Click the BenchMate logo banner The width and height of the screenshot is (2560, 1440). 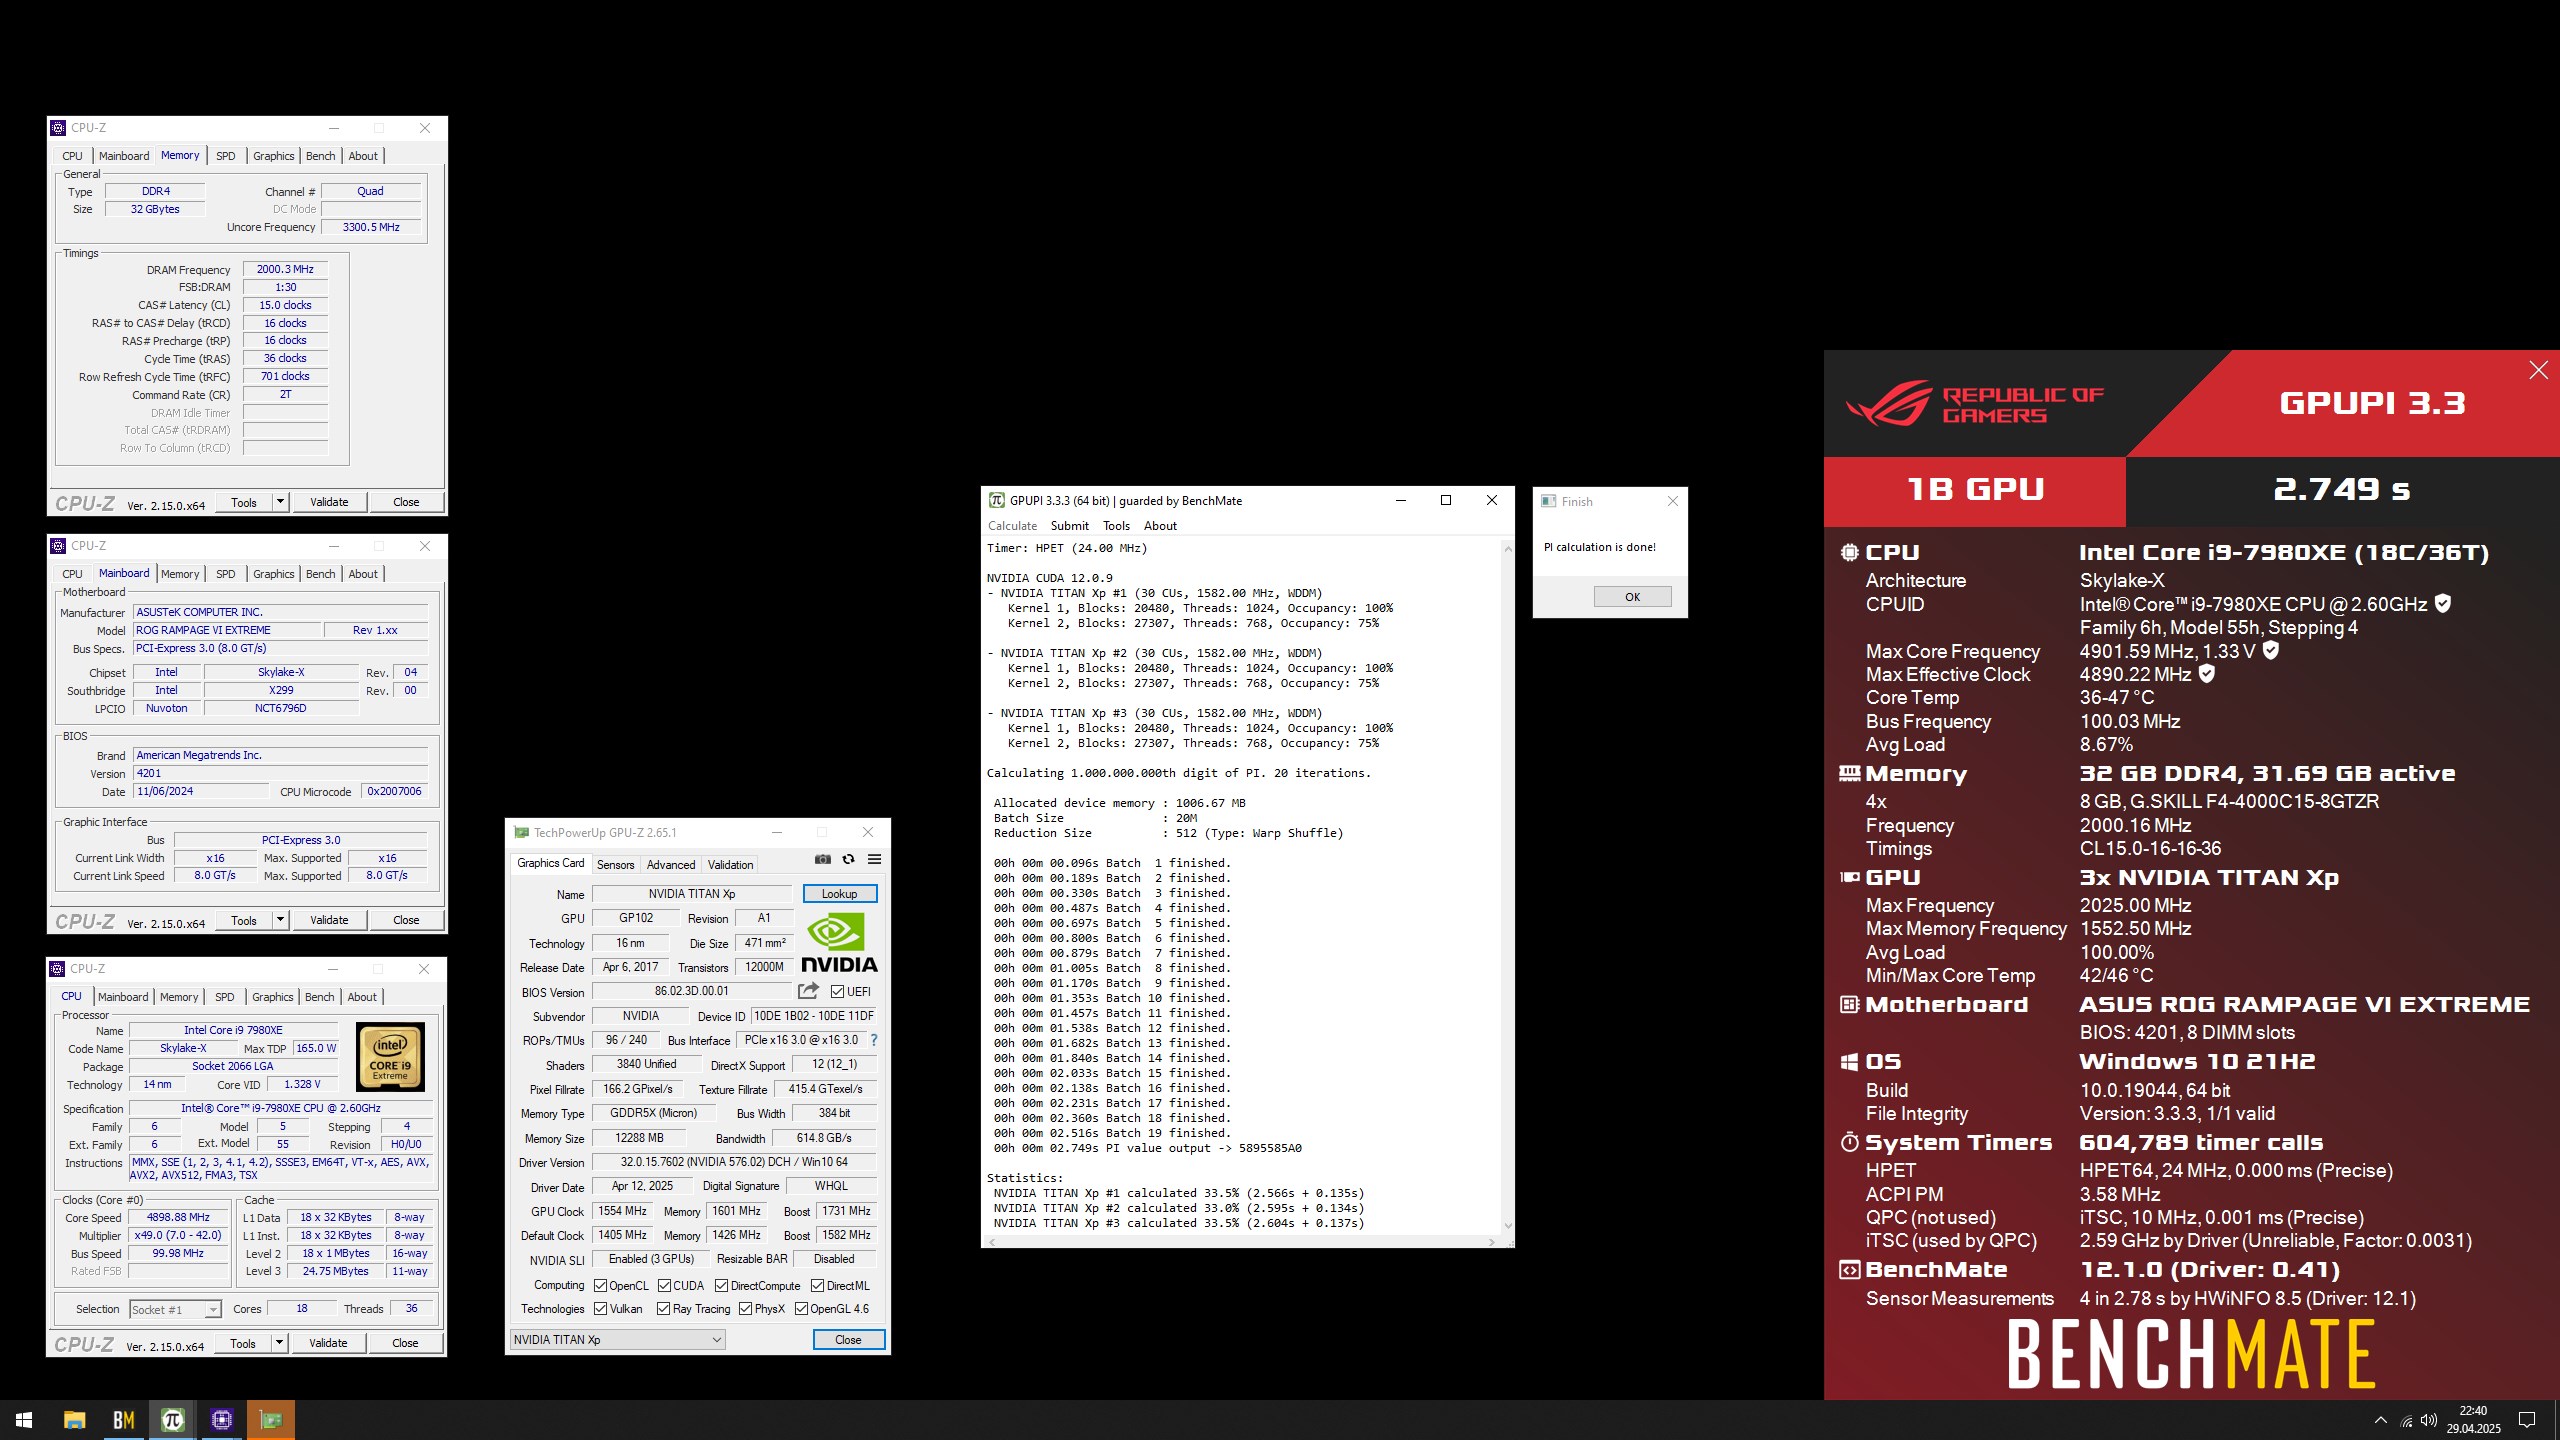click(2191, 1354)
